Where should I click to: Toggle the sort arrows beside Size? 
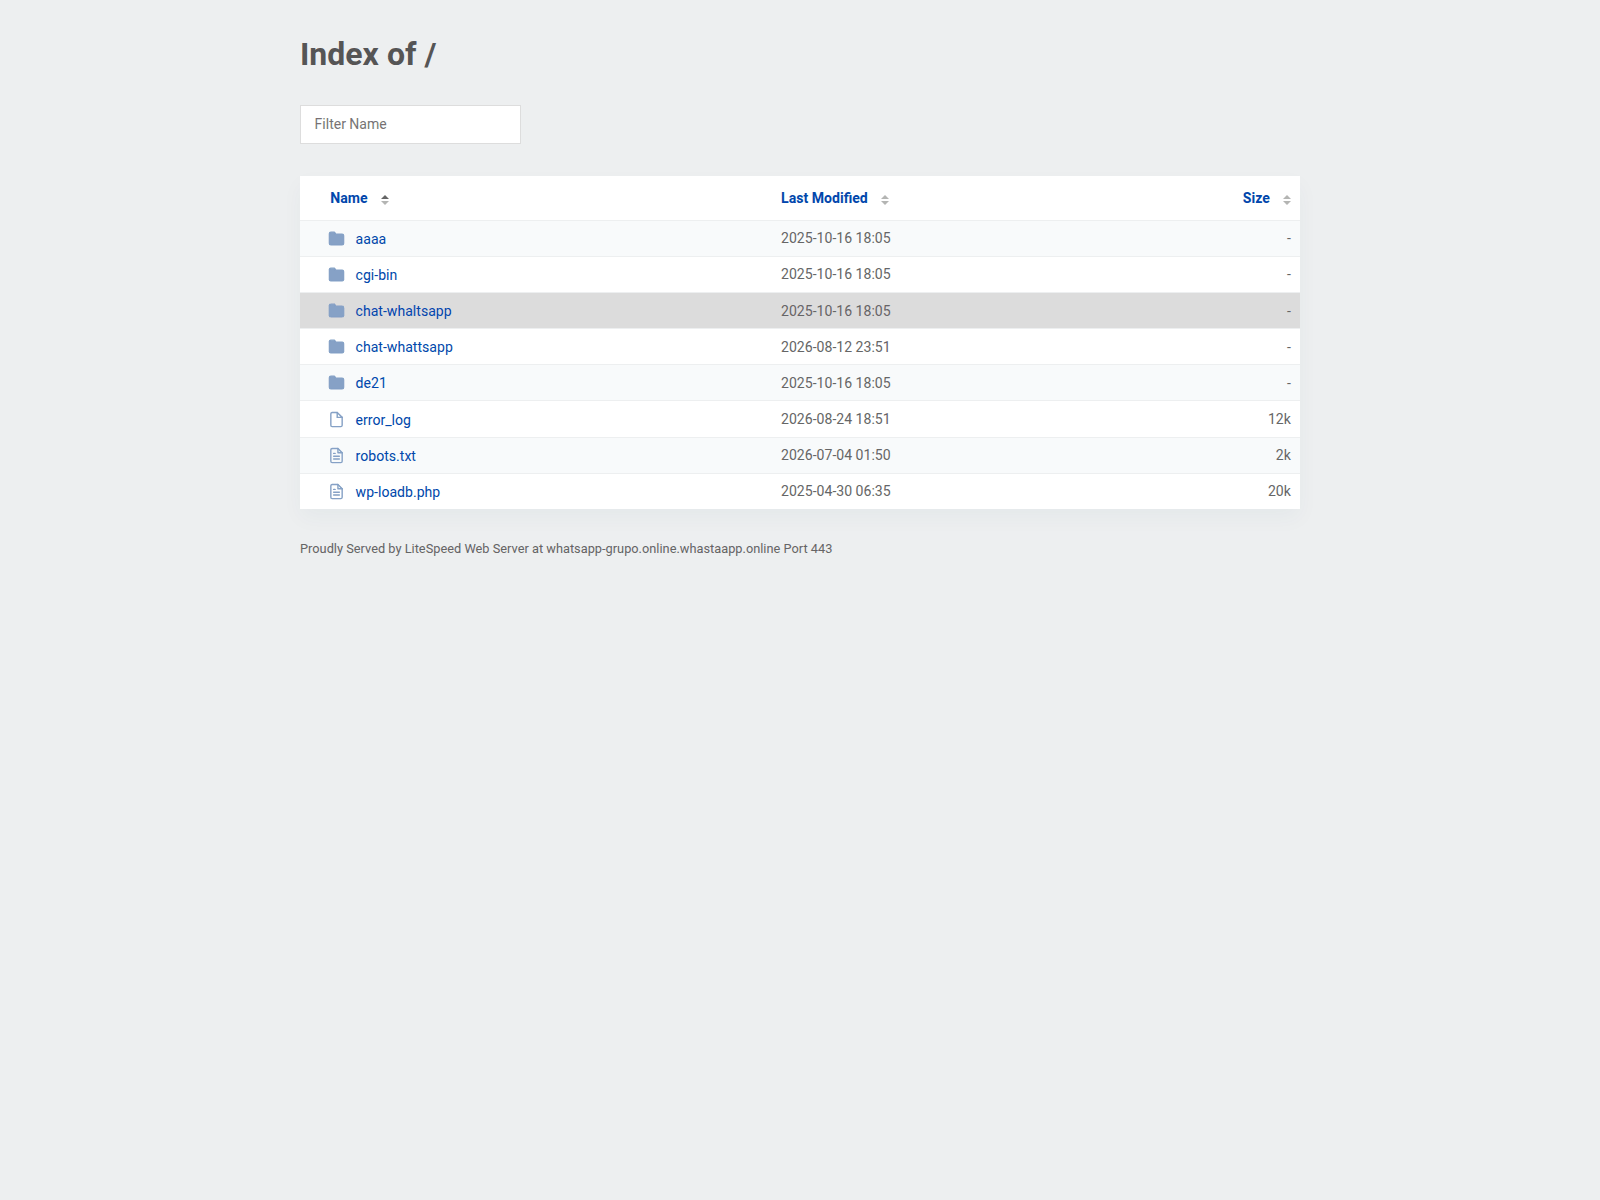(1287, 199)
